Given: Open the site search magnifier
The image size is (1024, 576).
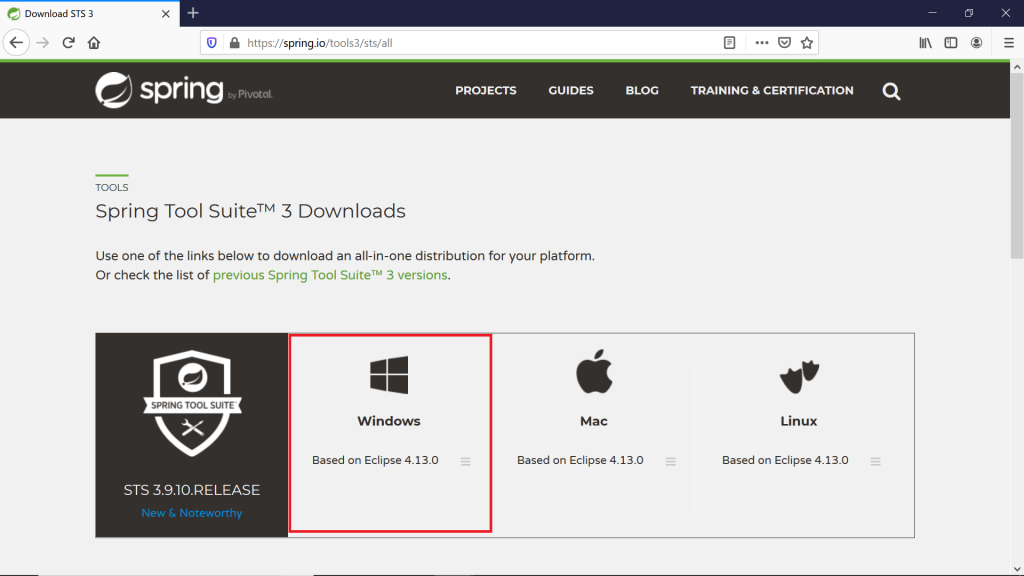Looking at the screenshot, I should [x=891, y=91].
